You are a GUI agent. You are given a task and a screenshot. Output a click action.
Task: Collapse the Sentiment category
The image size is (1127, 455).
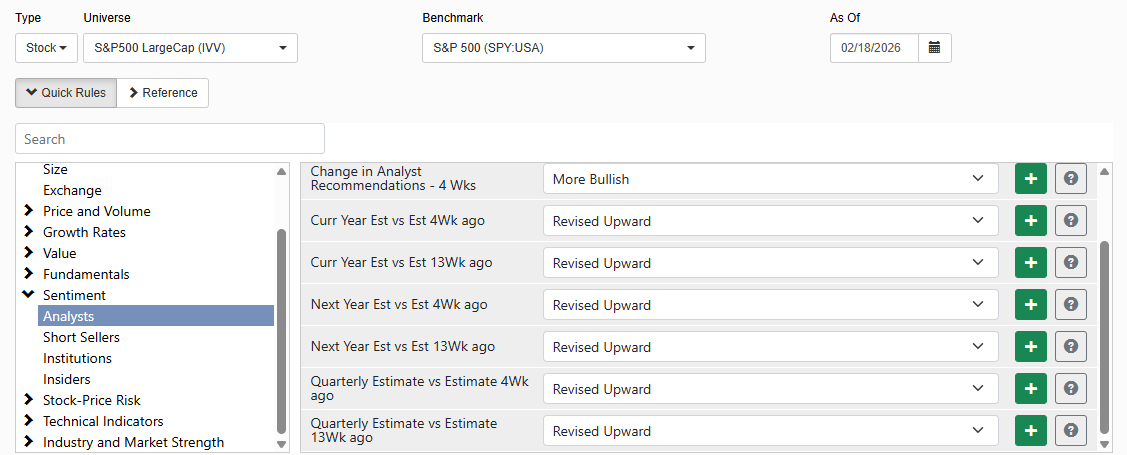29,295
